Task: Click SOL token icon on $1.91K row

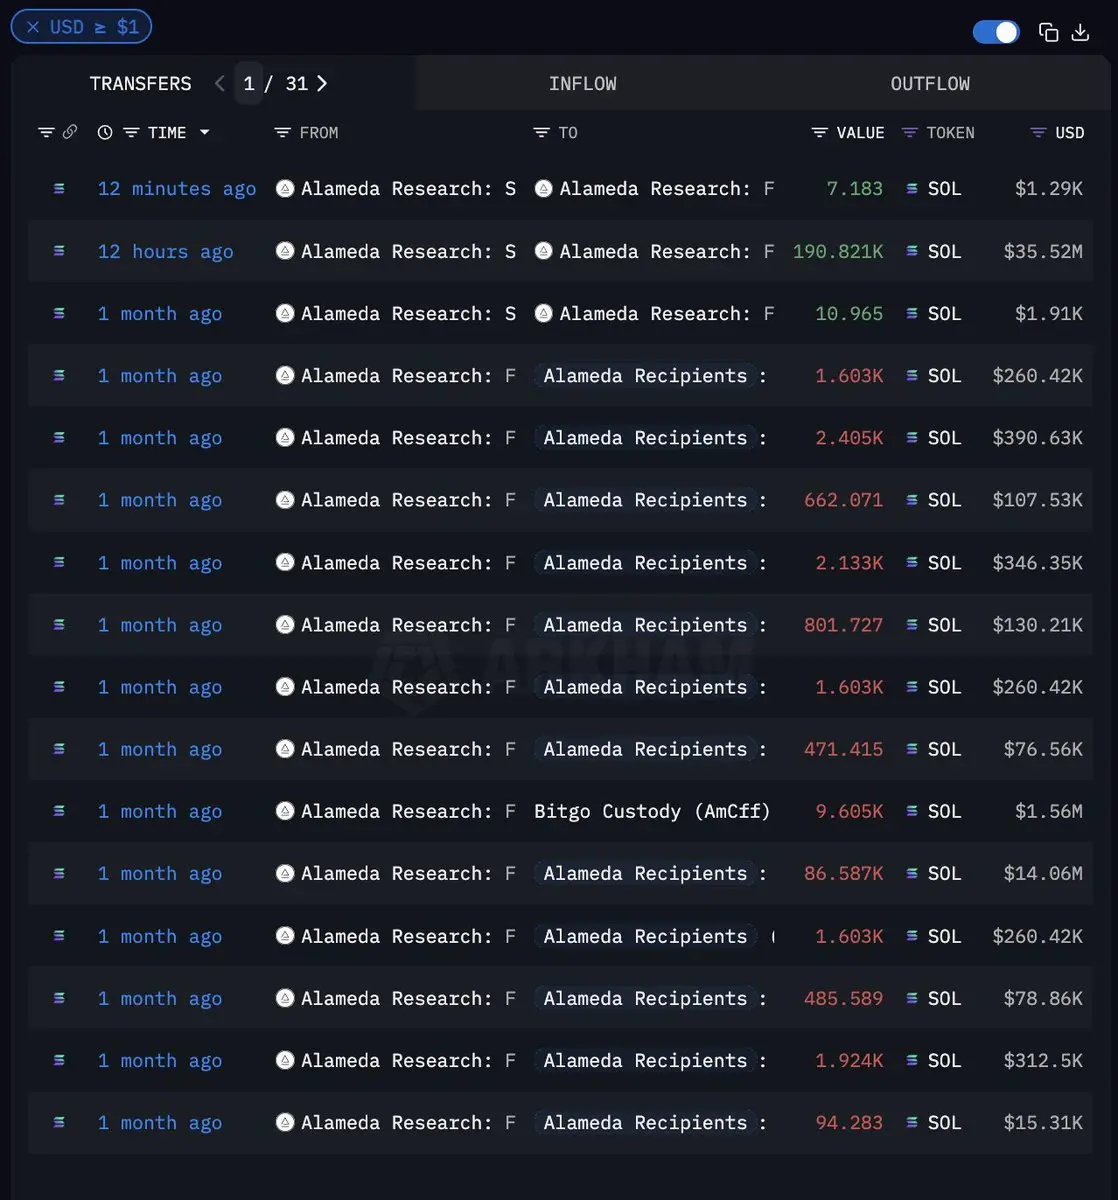Action: click(x=912, y=313)
